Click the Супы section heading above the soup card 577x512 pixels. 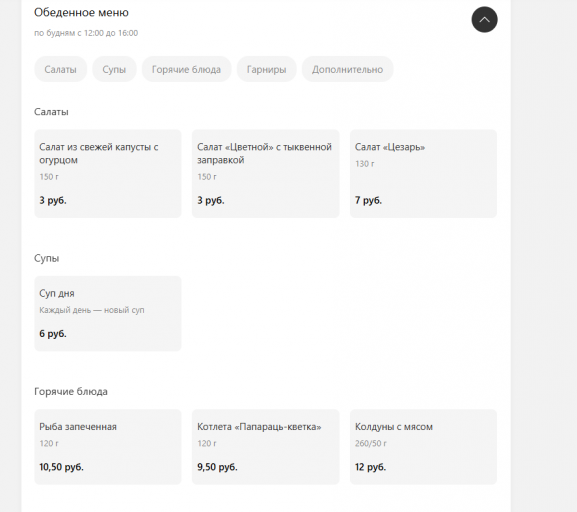(46, 258)
